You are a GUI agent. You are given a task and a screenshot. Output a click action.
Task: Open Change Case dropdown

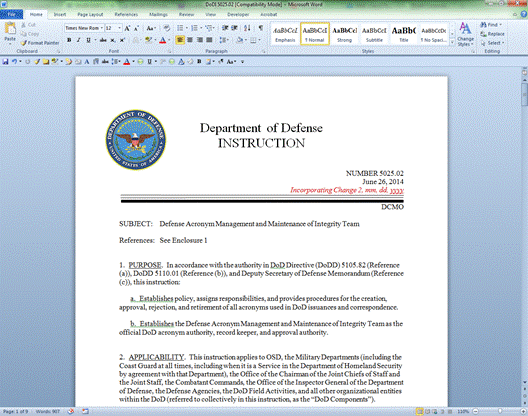point(151,28)
